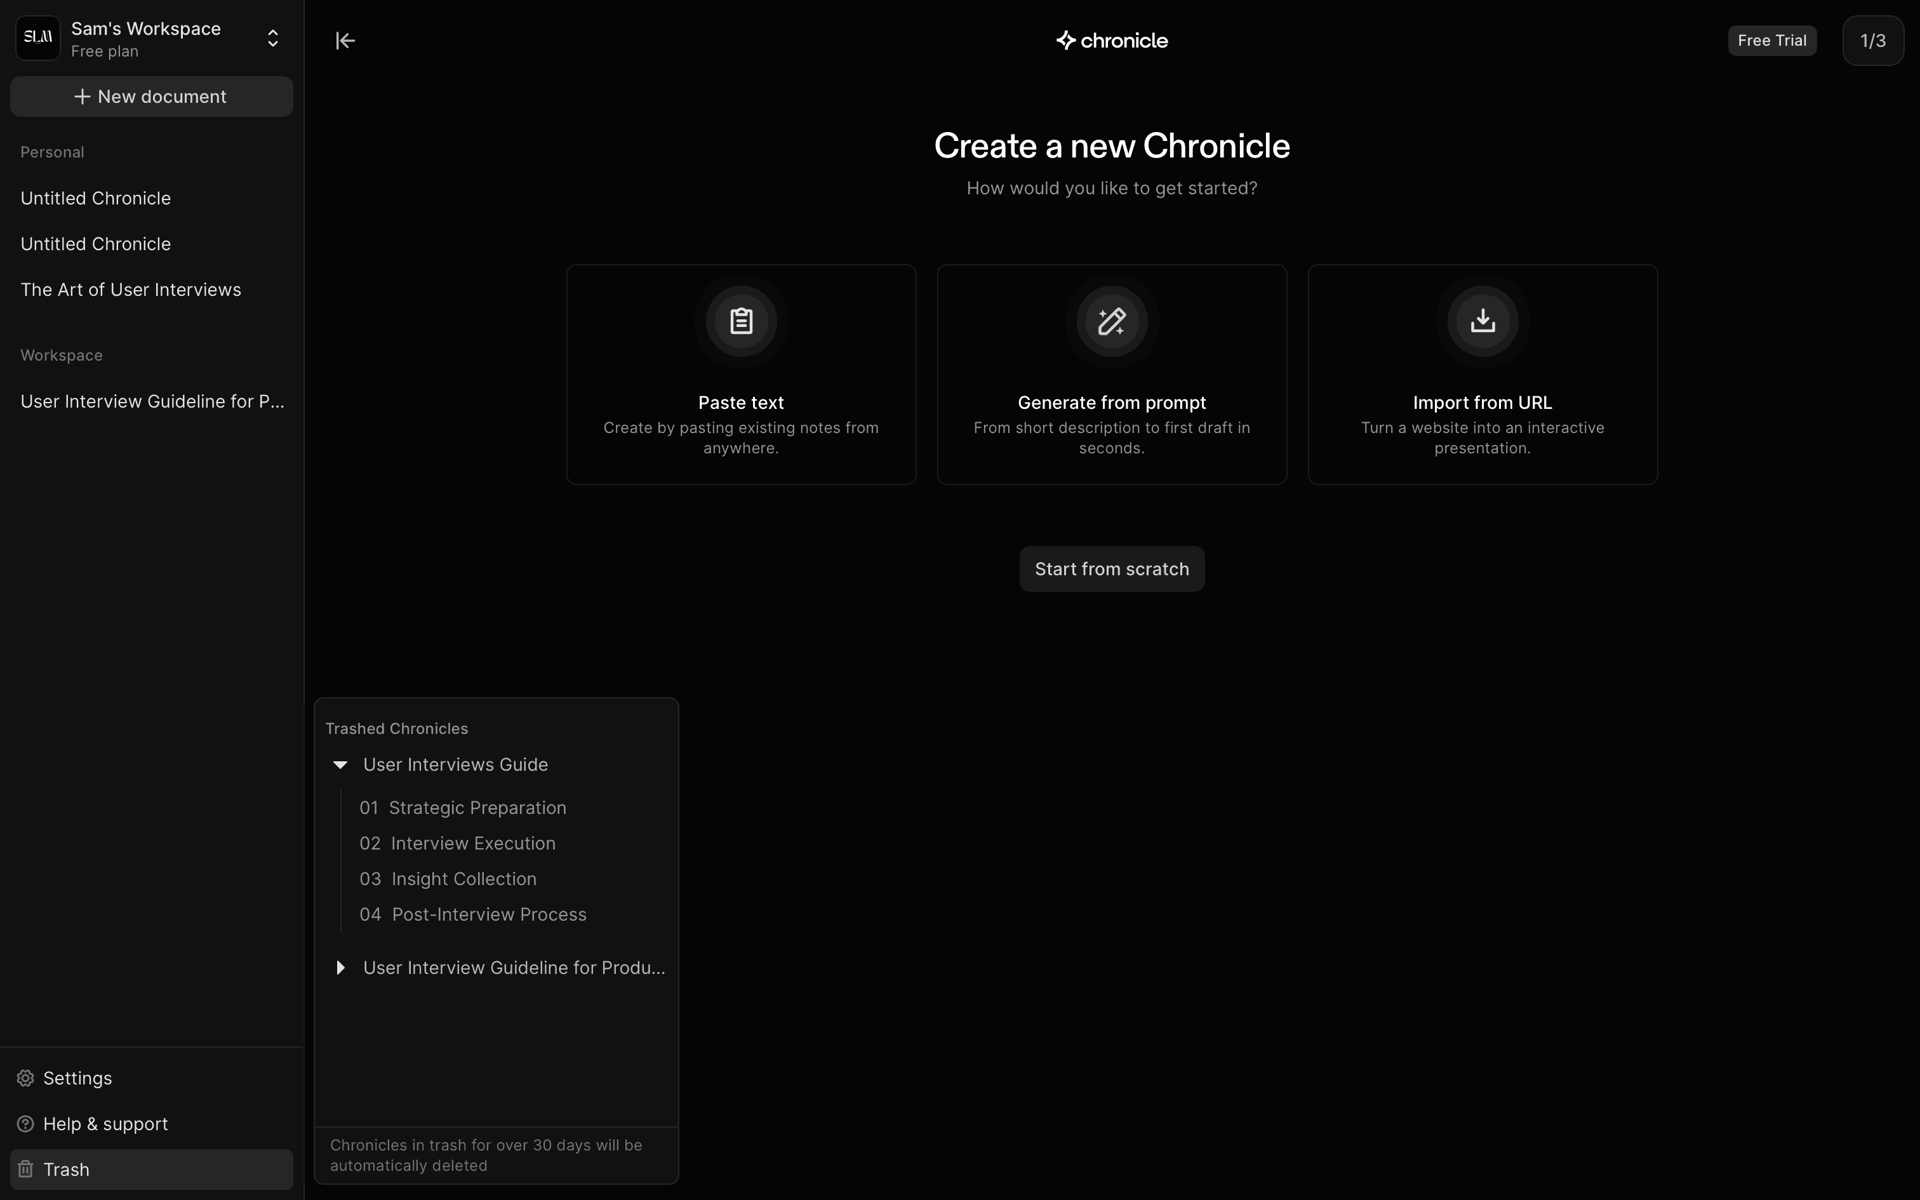Collapse the sidebar with the arrow icon
The image size is (1920, 1200).
pos(345,41)
